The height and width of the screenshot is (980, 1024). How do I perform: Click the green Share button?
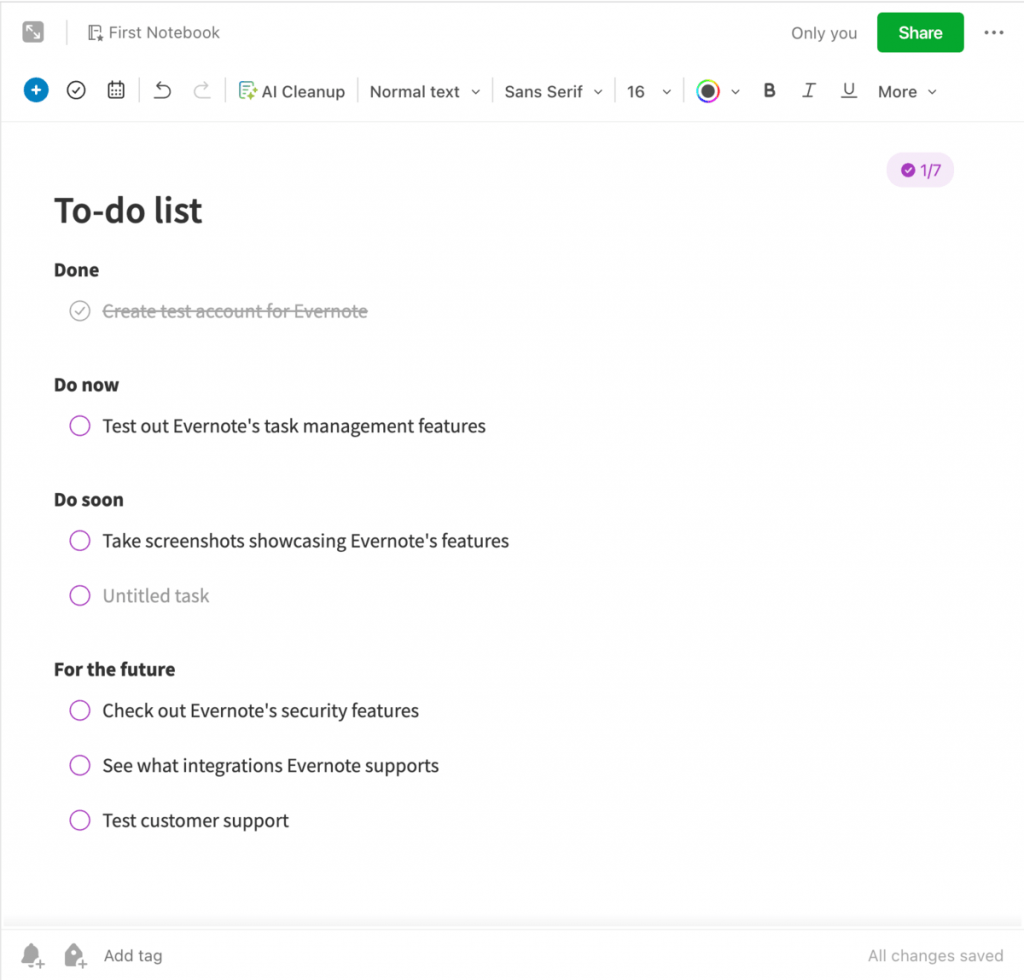click(x=919, y=32)
